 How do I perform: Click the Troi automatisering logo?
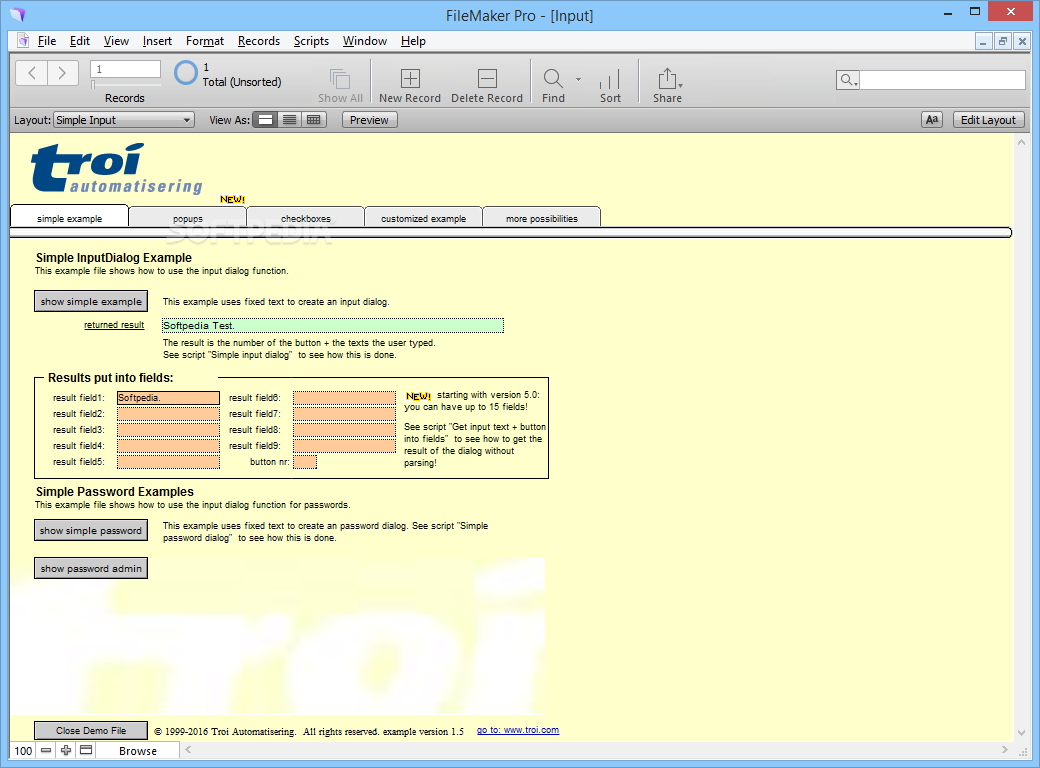117,168
